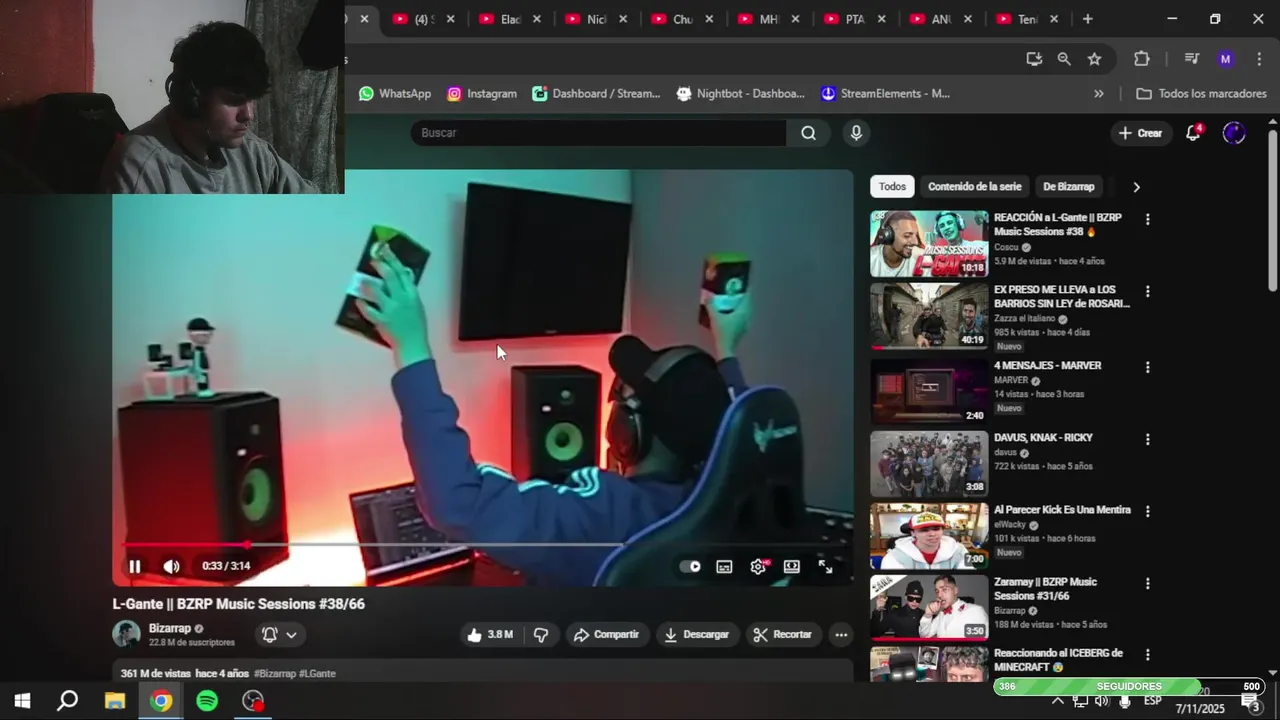Open Chrome media controls icon
Image resolution: width=1280 pixels, height=720 pixels.
click(x=1191, y=59)
